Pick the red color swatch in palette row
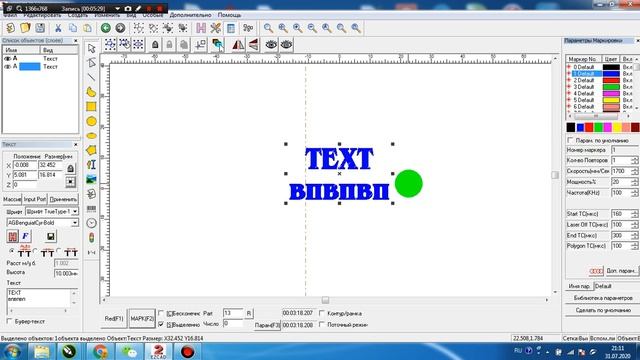Viewport: 640px width, 360px height. [589, 127]
